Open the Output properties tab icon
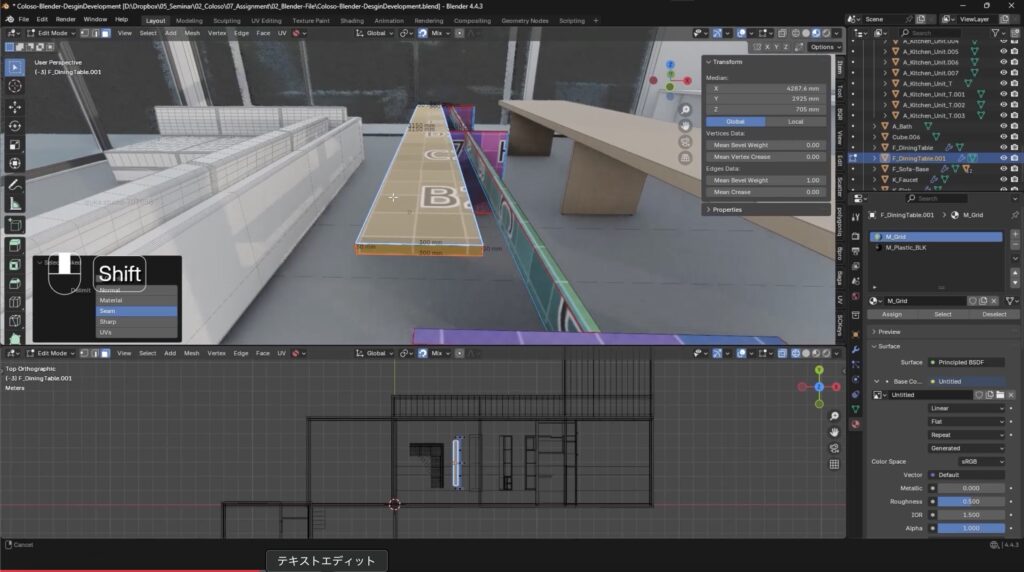Screen dimensions: 1024x572 [x=856, y=251]
